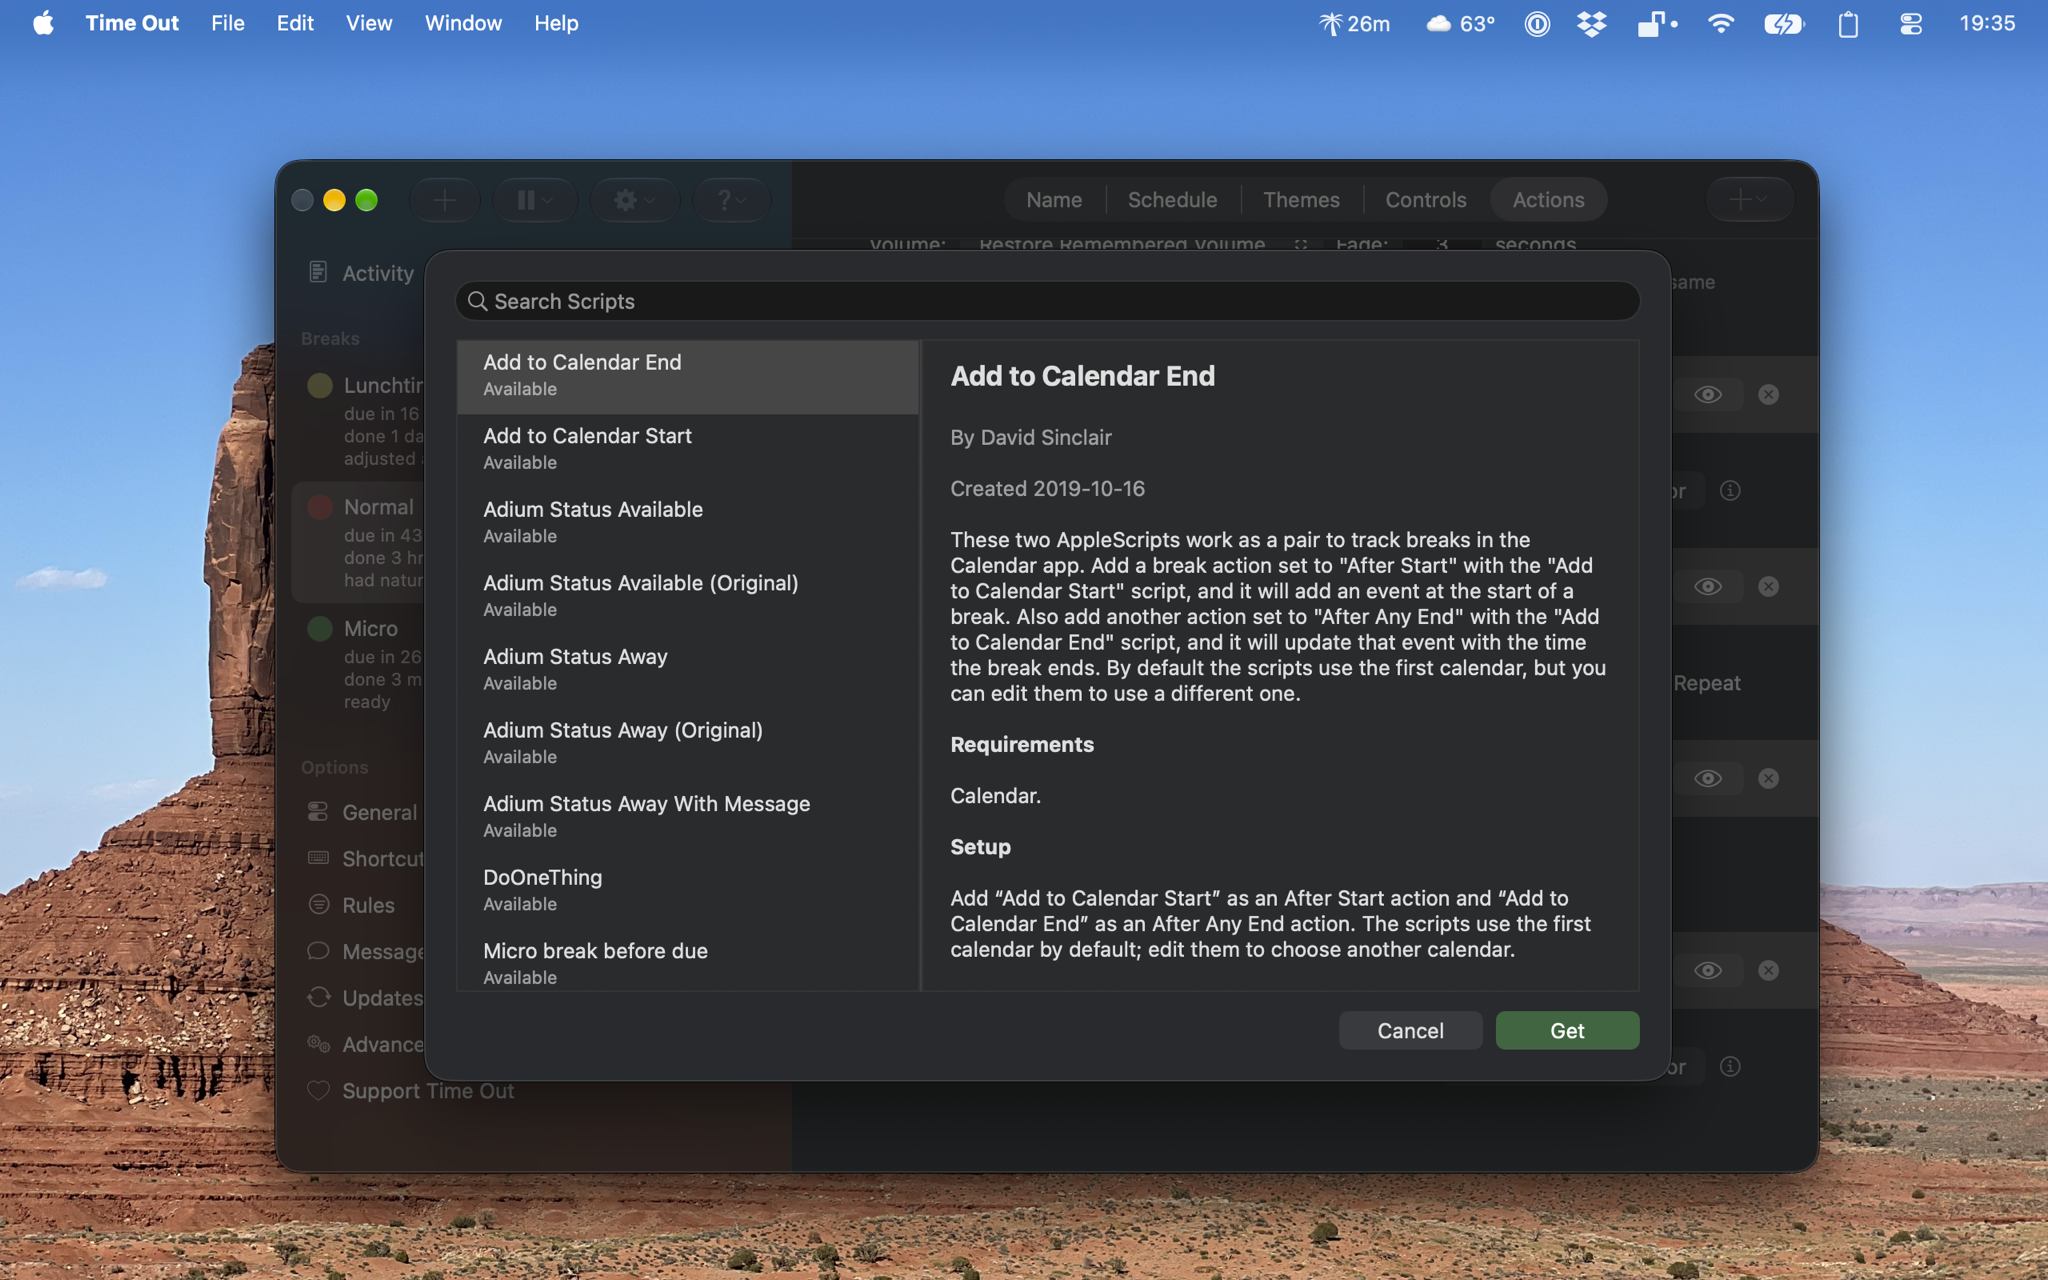Open the add action plus dropdown
The width and height of the screenshot is (2048, 1280).
pos(1749,200)
